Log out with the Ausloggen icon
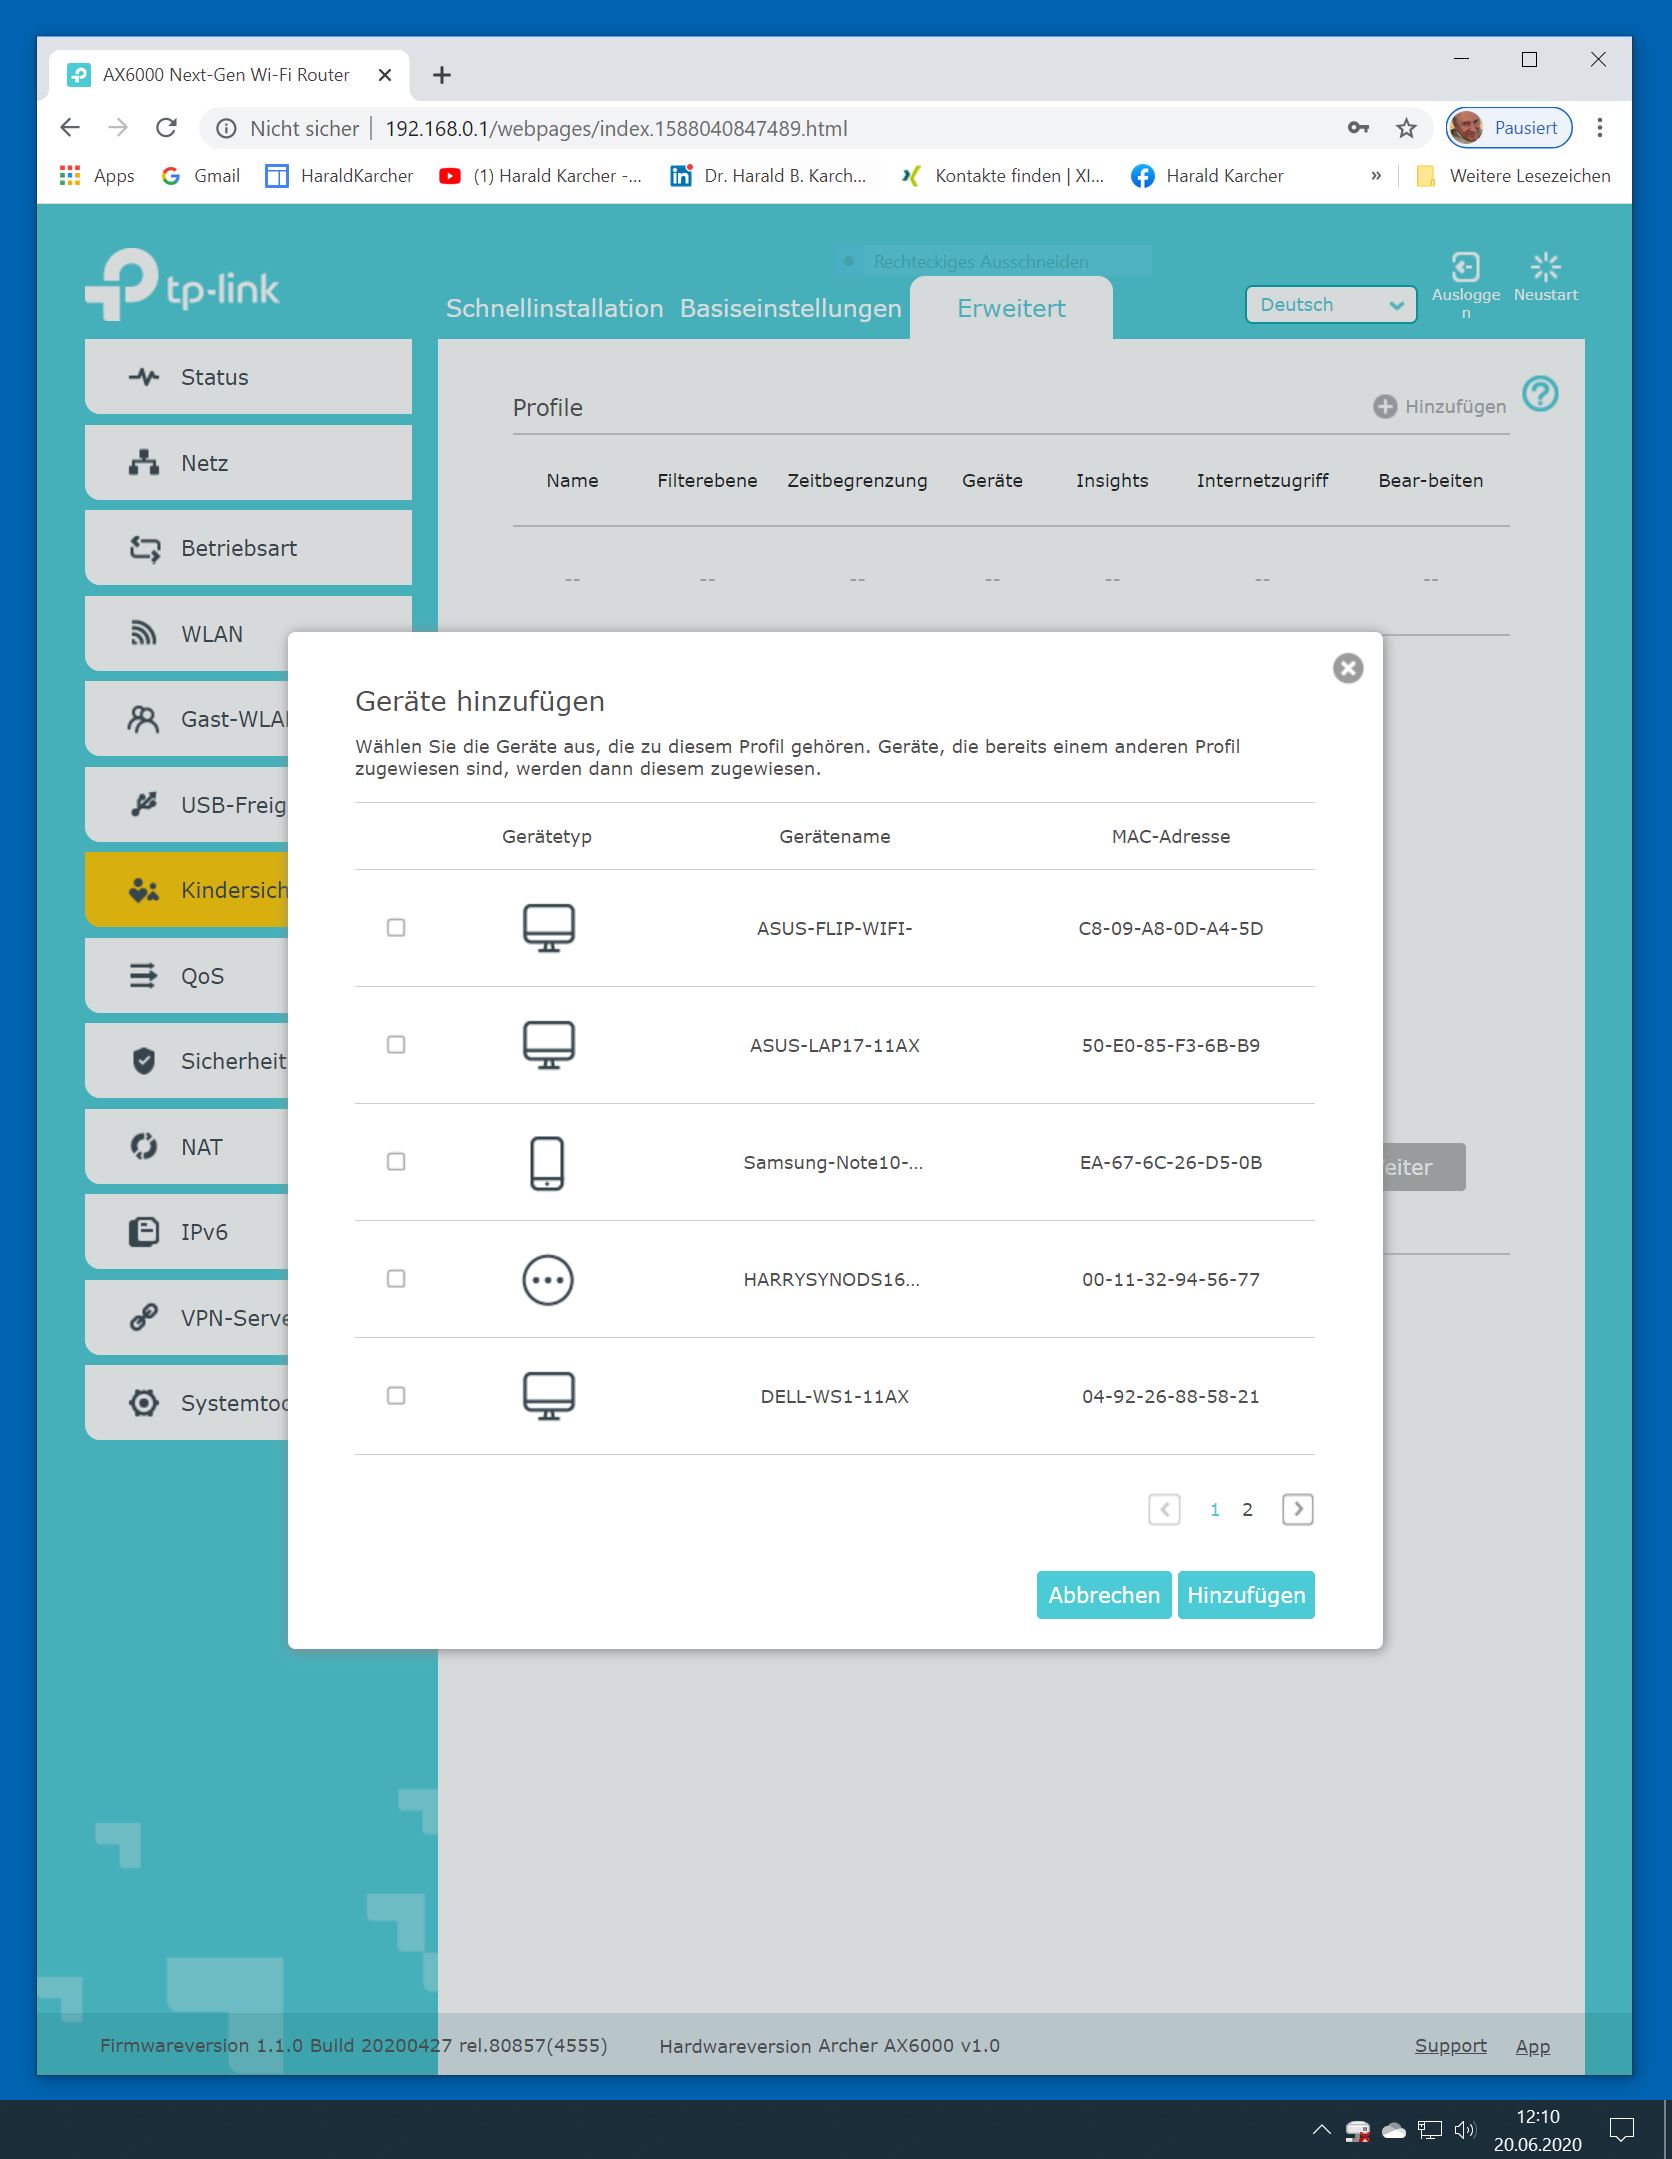 pyautogui.click(x=1466, y=267)
